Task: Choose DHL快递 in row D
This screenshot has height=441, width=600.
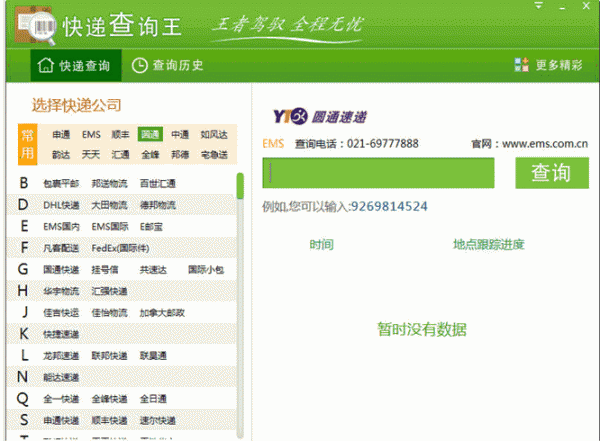Action: pyautogui.click(x=61, y=205)
